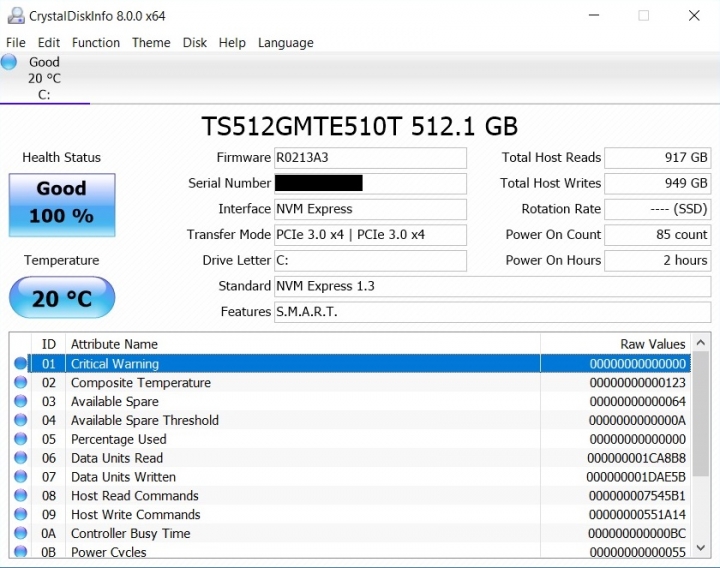
Task: Select the Composite Temperature attribute name
Action: point(141,382)
